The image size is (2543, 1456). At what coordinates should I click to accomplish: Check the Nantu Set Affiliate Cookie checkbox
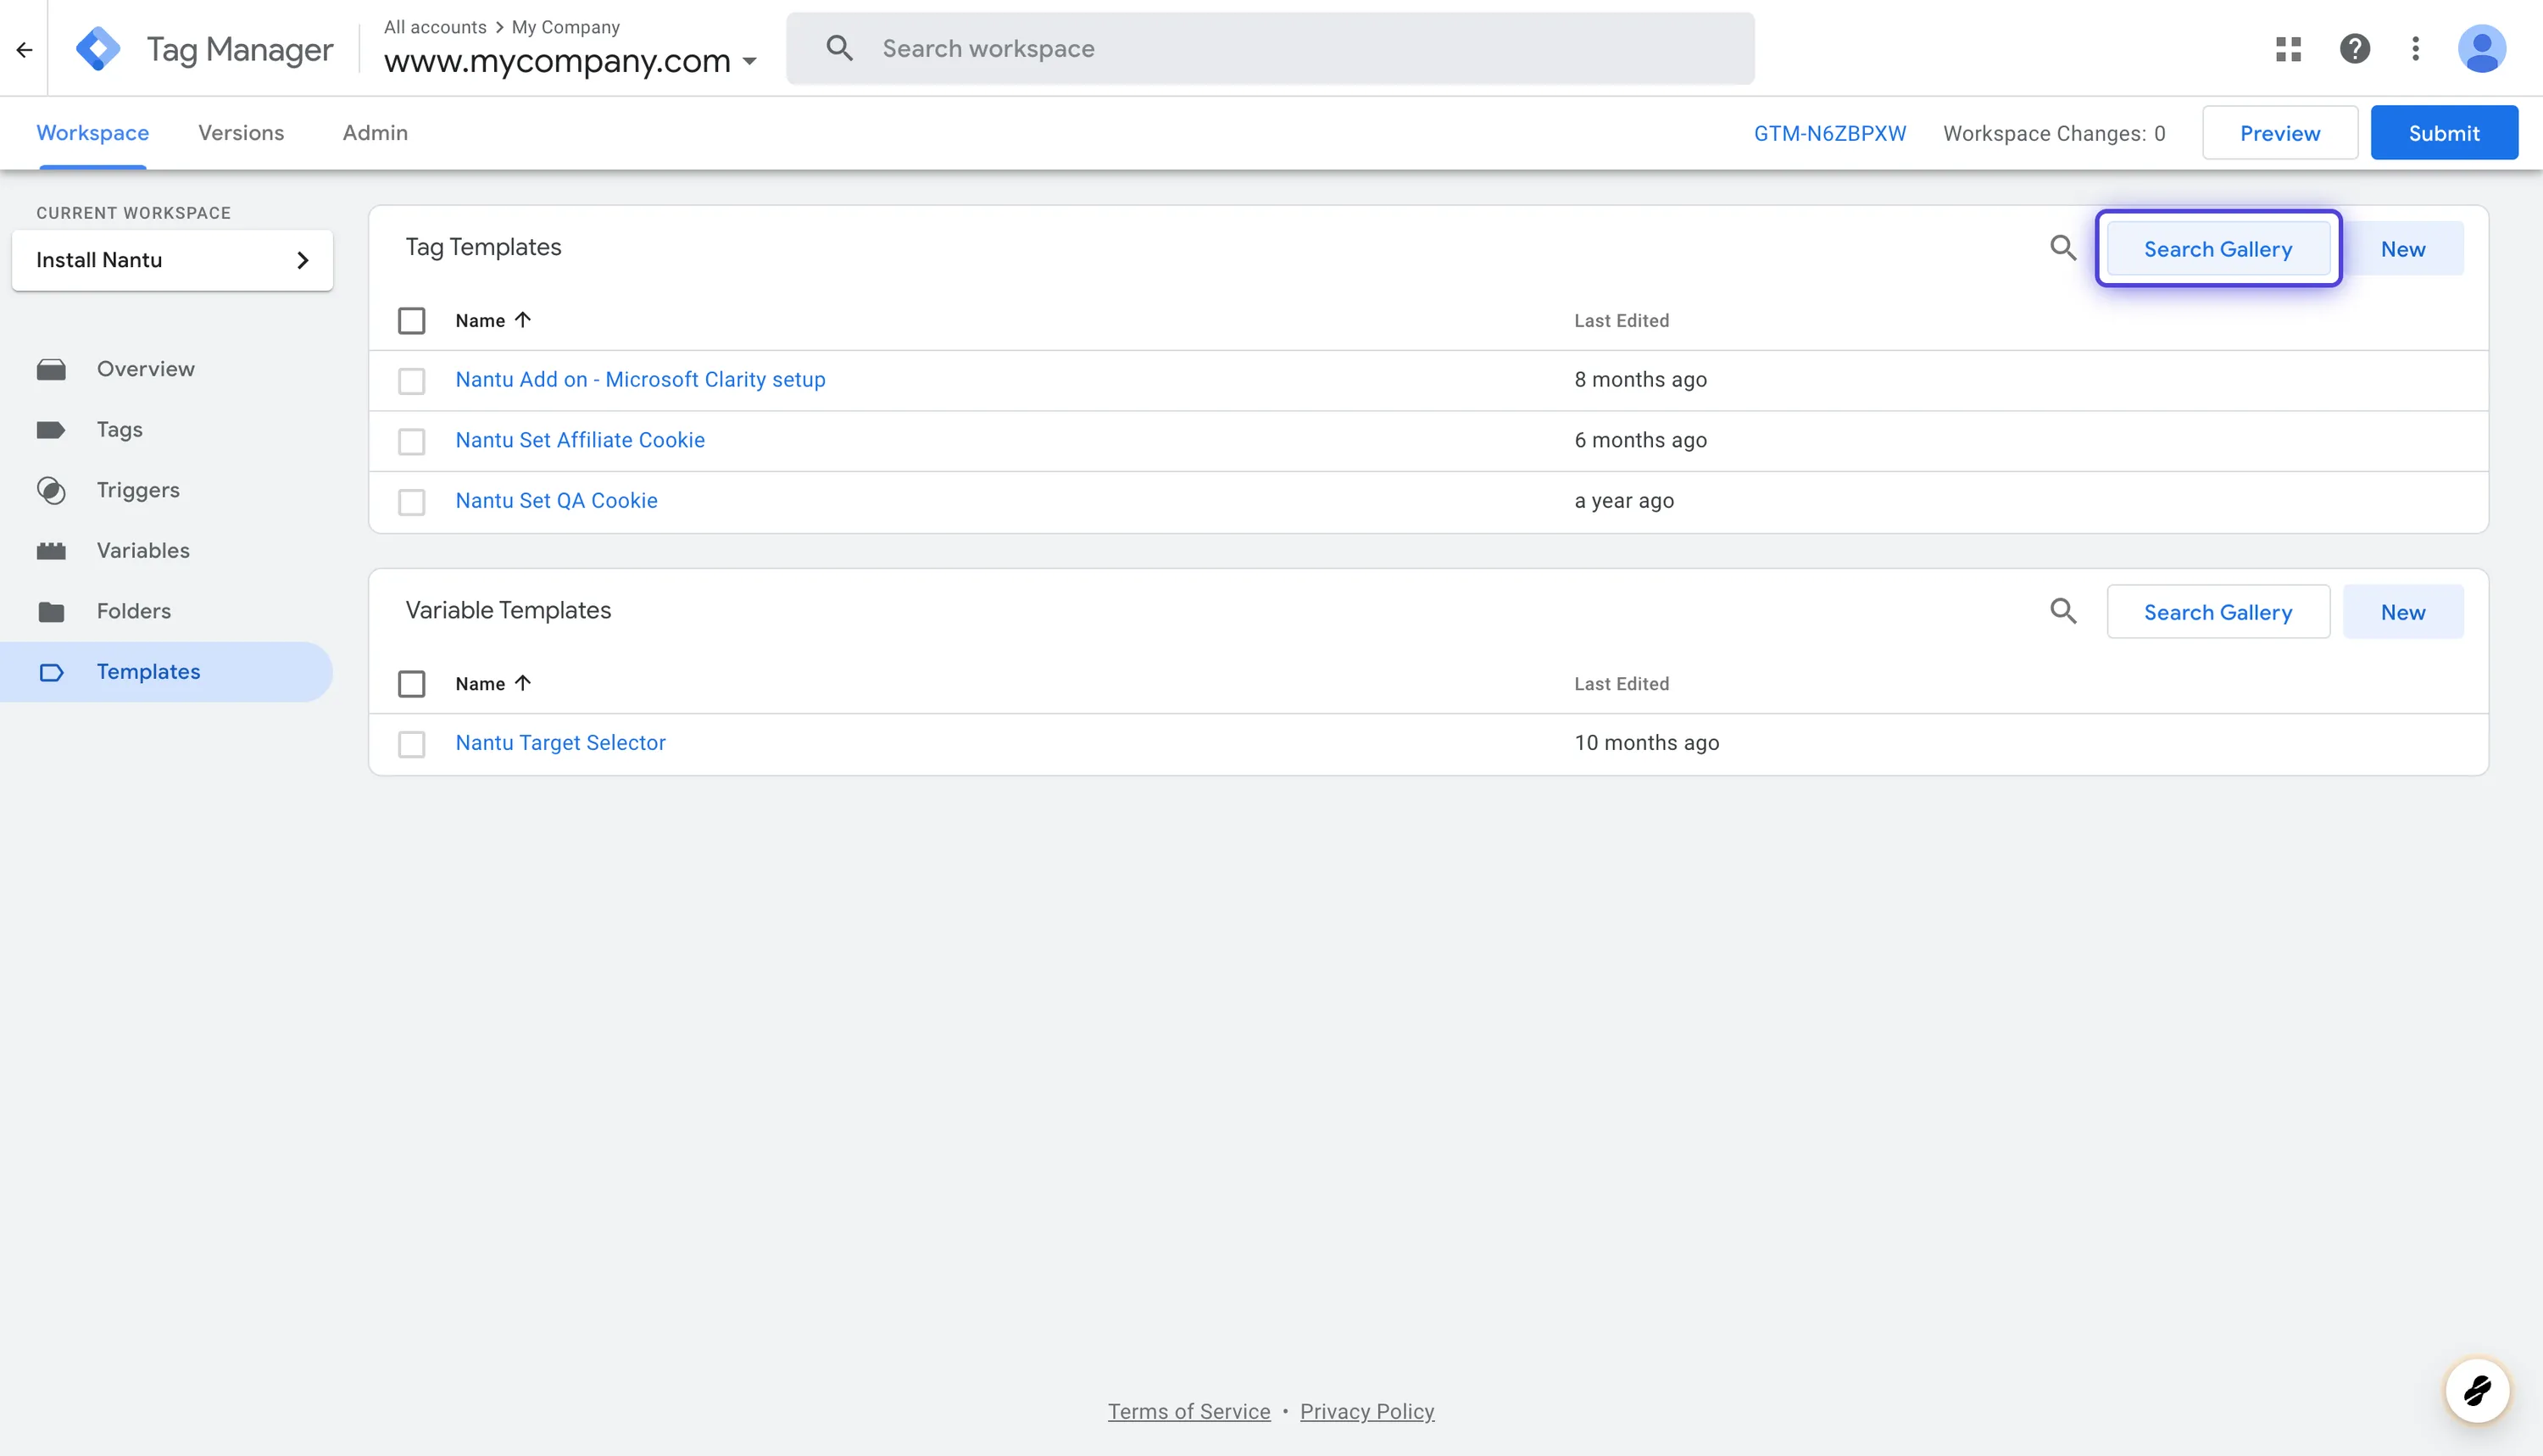pyautogui.click(x=411, y=441)
